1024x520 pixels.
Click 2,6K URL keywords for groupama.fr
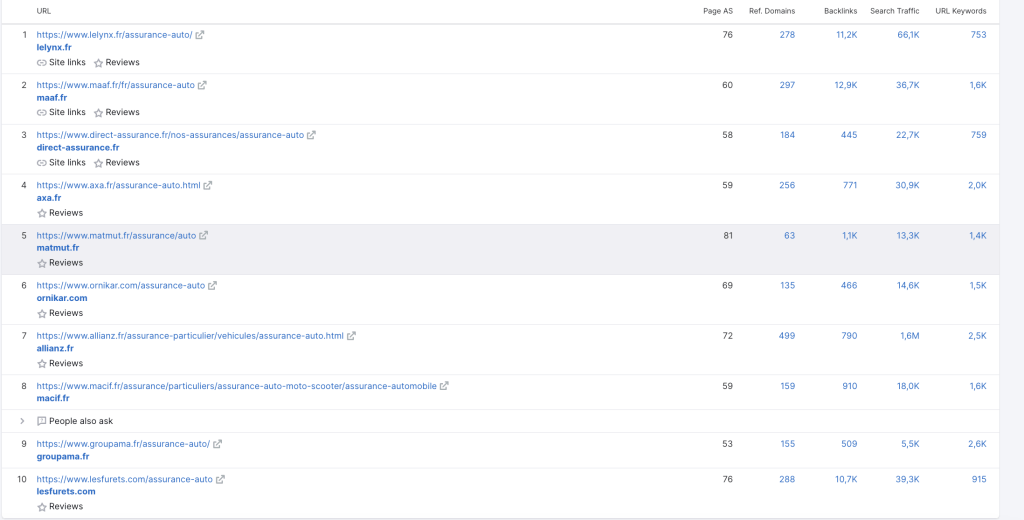click(977, 444)
